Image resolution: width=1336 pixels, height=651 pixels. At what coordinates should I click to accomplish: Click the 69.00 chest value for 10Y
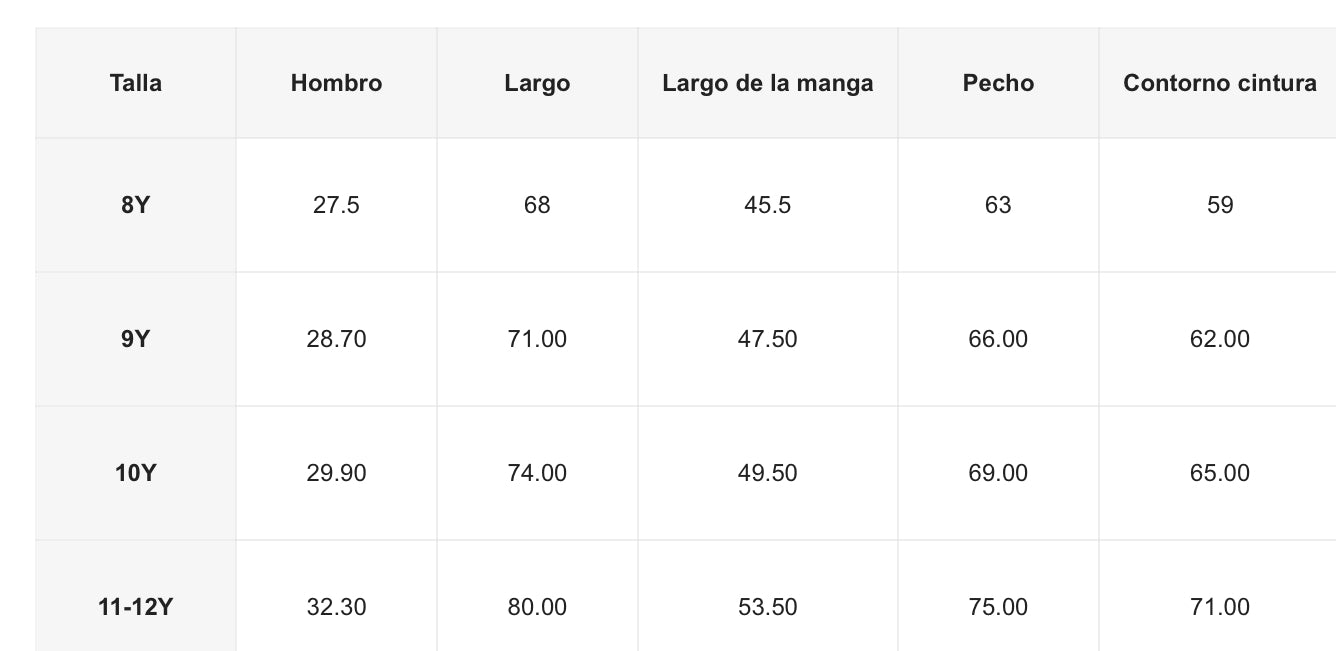(998, 473)
